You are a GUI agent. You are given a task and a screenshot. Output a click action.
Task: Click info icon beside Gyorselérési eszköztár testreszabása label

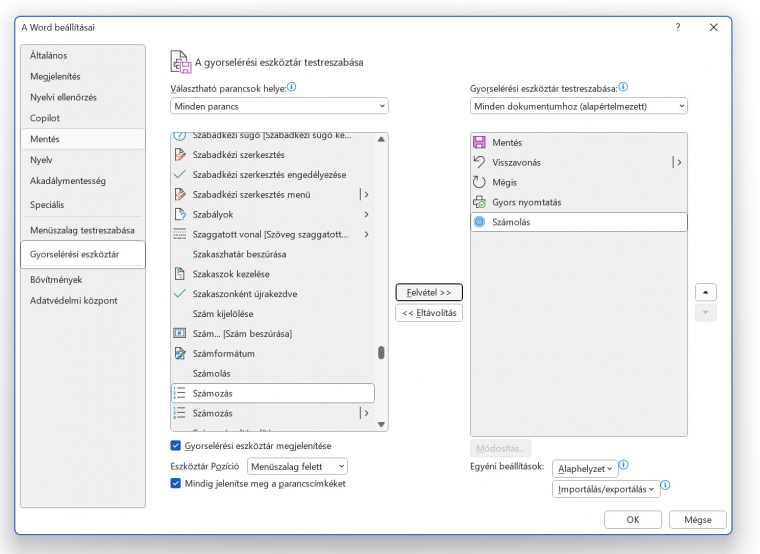(623, 87)
